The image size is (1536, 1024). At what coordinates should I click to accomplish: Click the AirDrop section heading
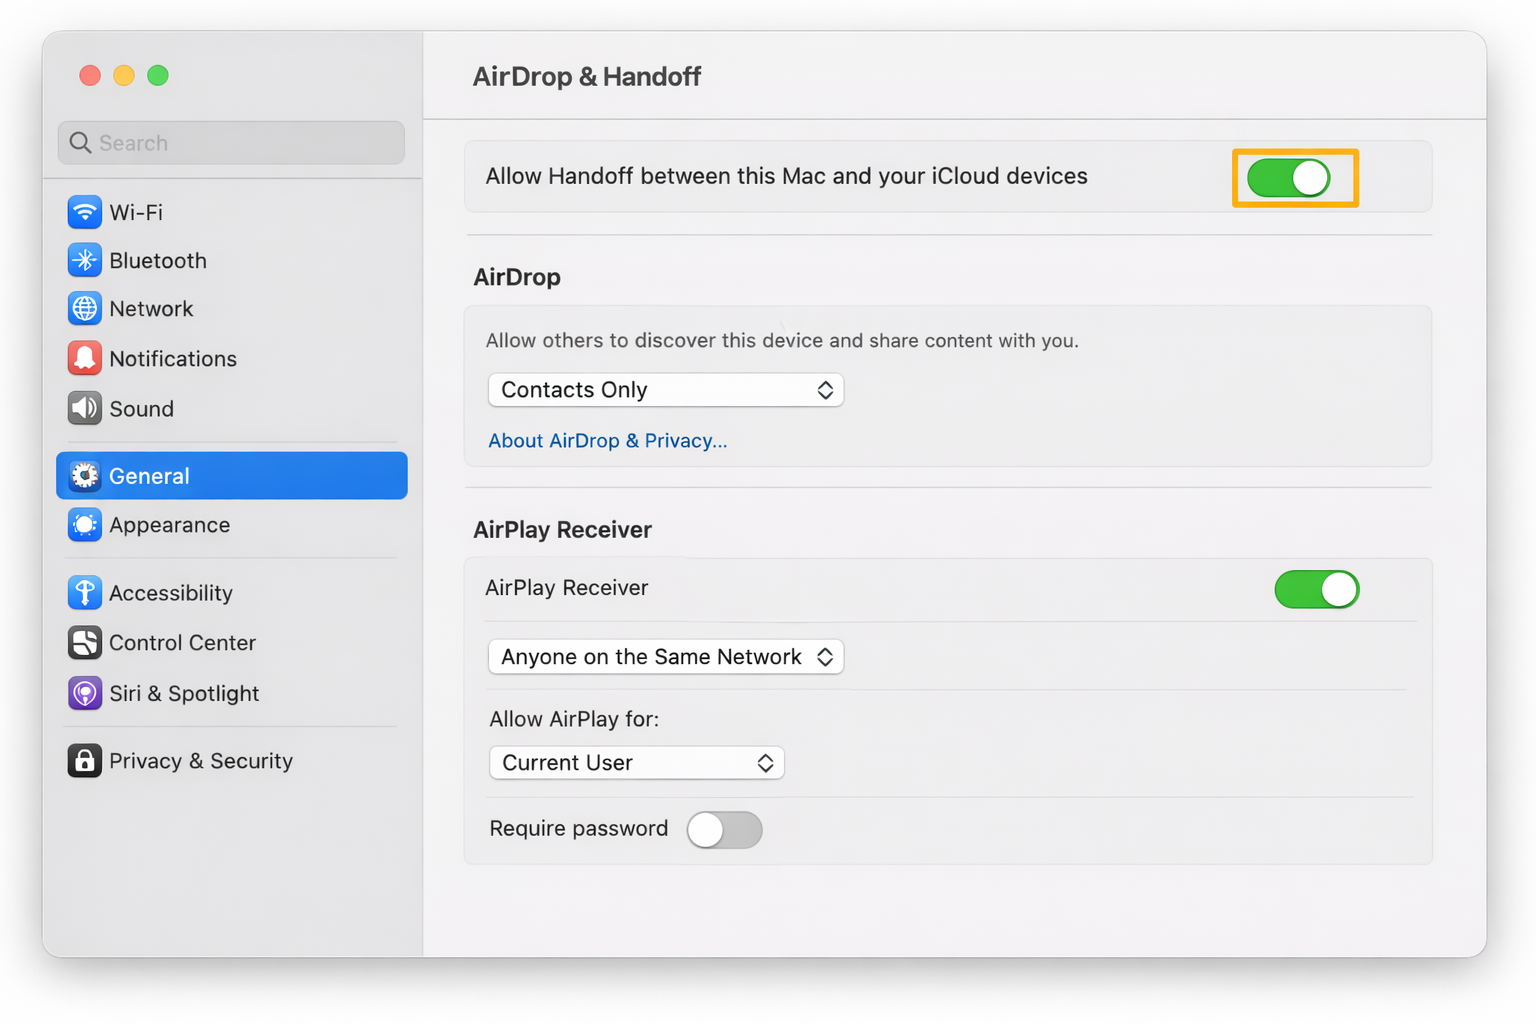517,277
